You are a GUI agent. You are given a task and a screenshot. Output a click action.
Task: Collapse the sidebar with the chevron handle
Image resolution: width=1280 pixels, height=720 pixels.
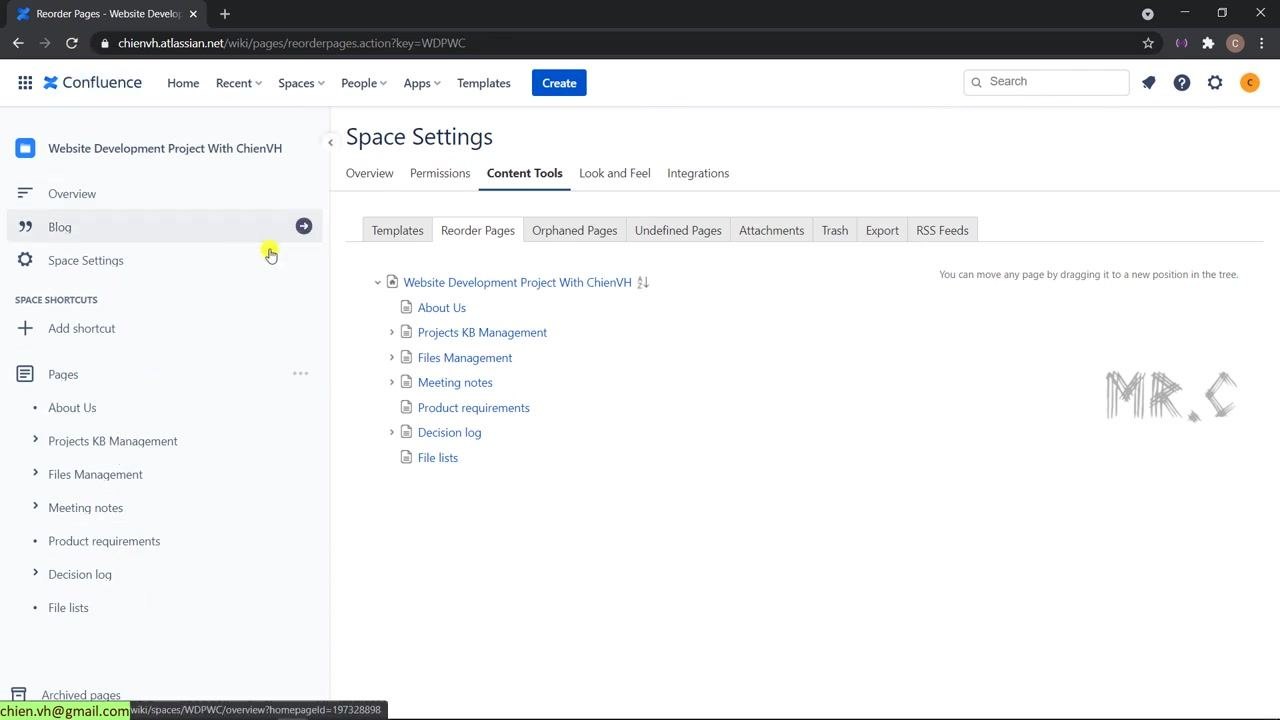[x=330, y=142]
